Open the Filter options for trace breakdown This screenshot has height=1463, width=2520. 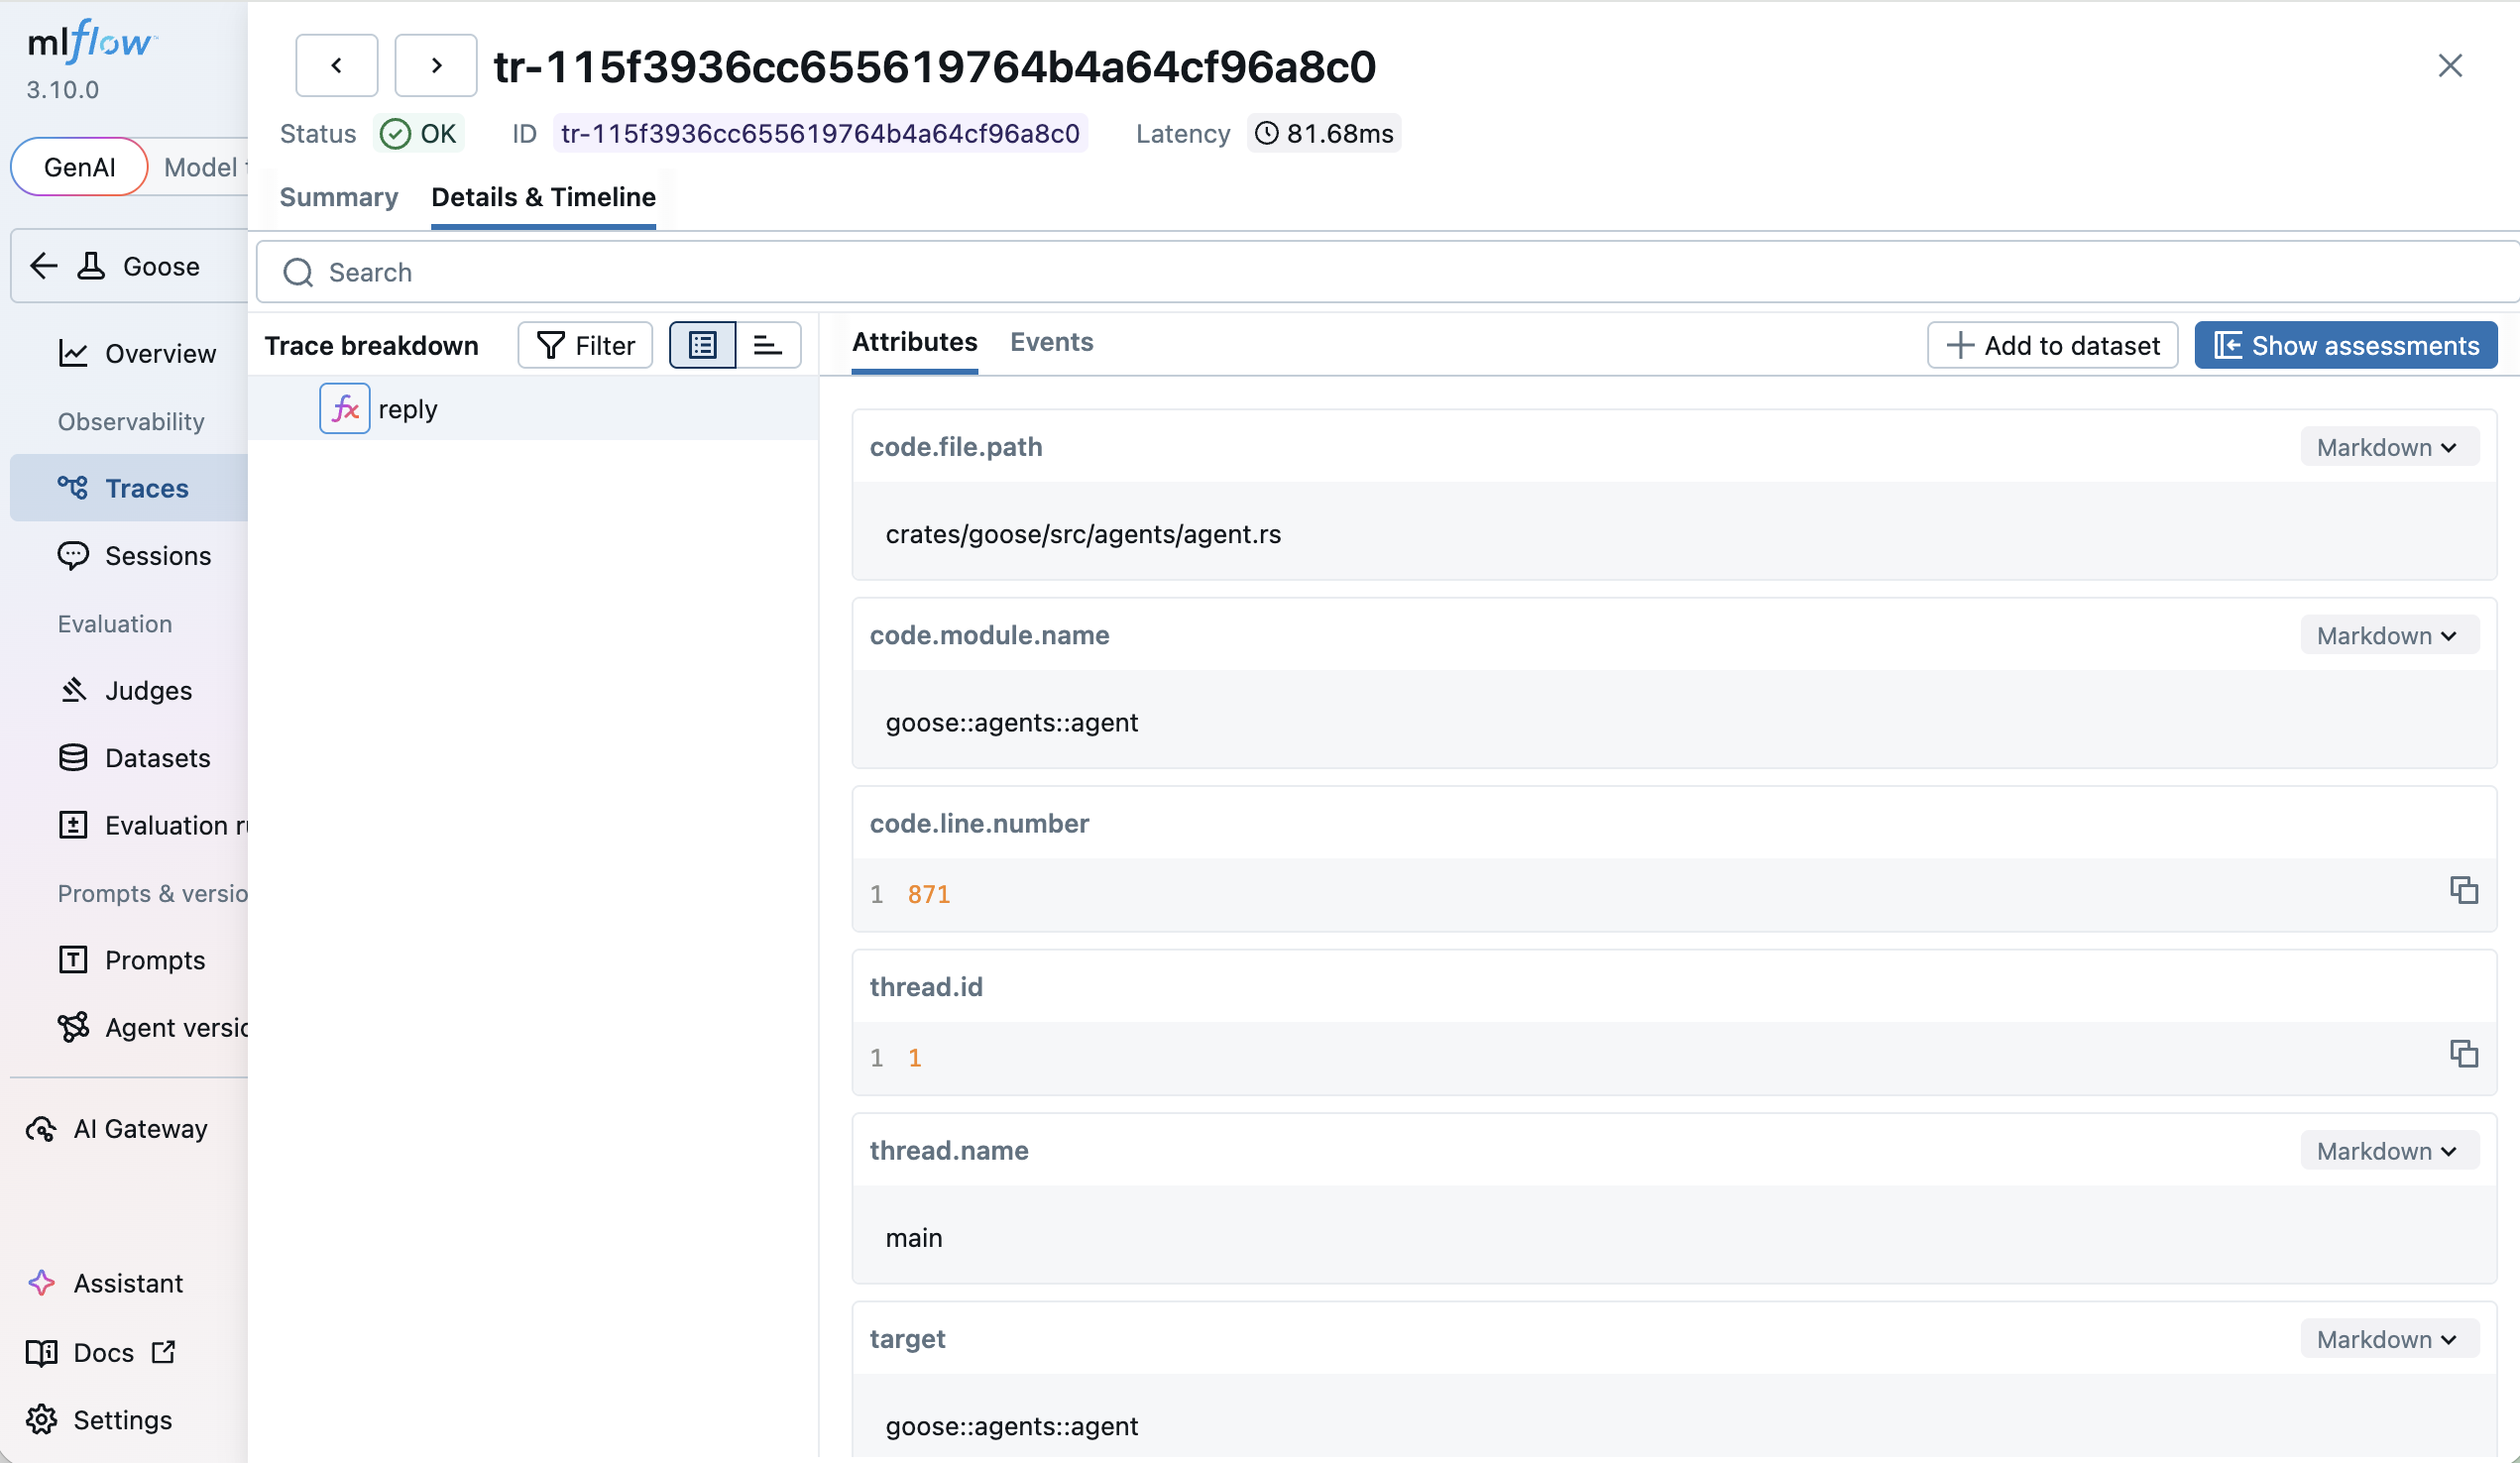pos(585,344)
